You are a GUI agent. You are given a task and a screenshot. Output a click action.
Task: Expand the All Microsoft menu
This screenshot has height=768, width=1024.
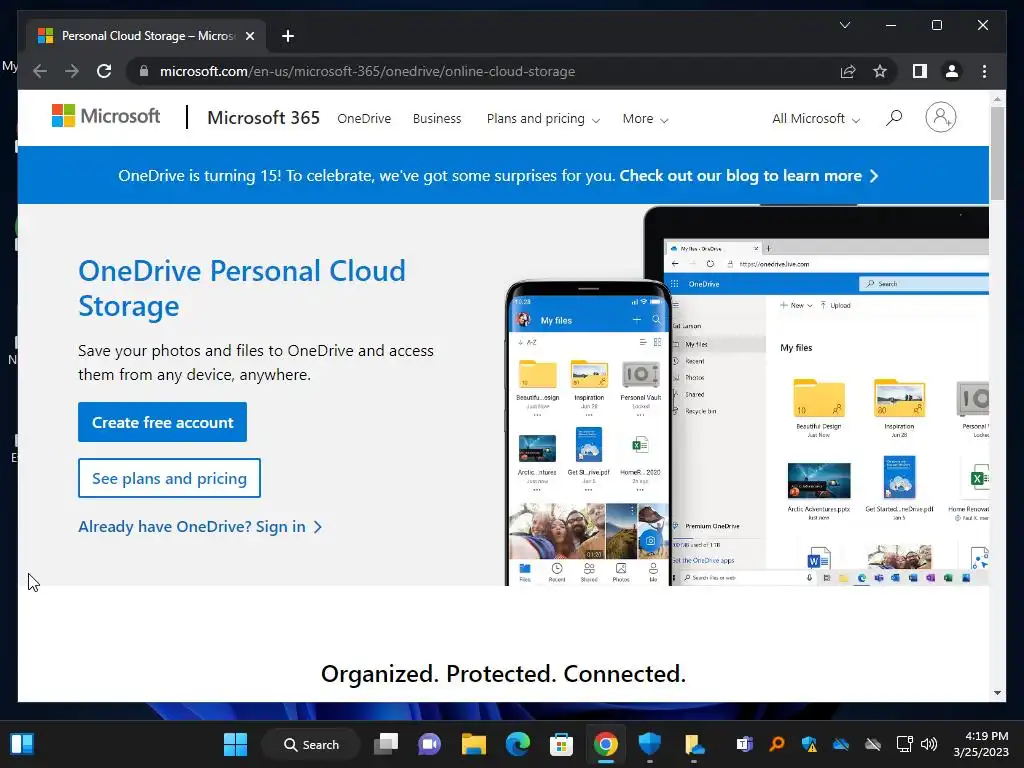coord(816,119)
